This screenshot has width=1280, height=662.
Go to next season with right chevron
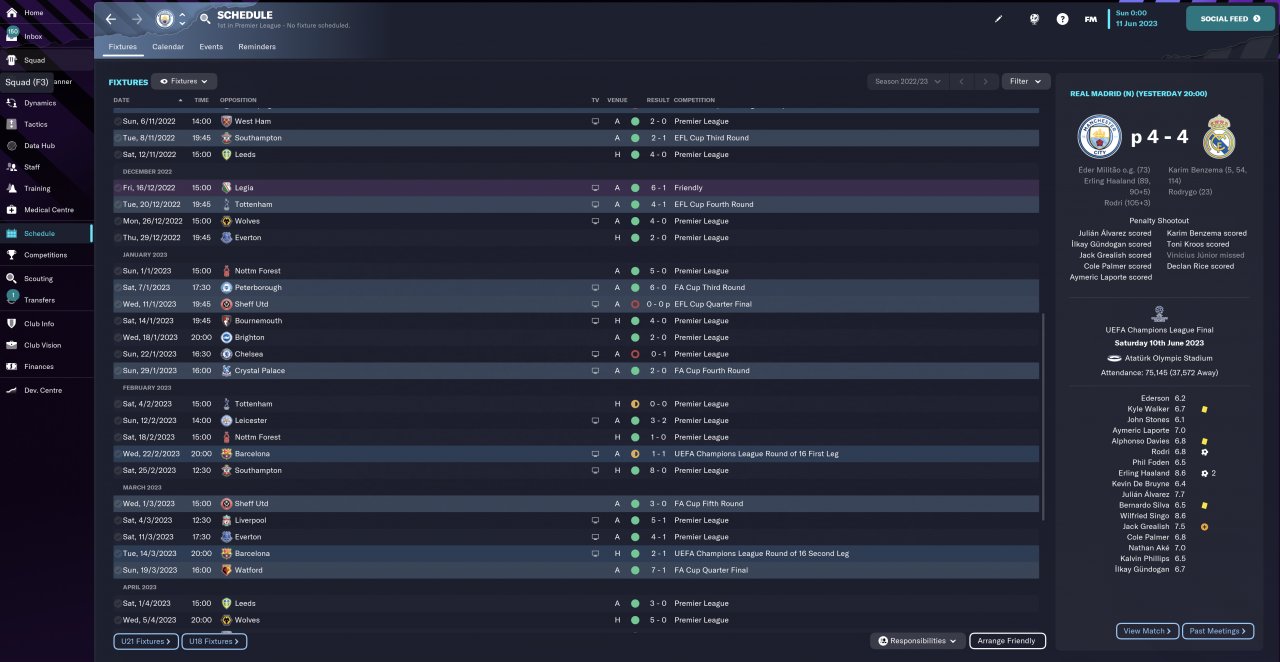pyautogui.click(x=986, y=81)
